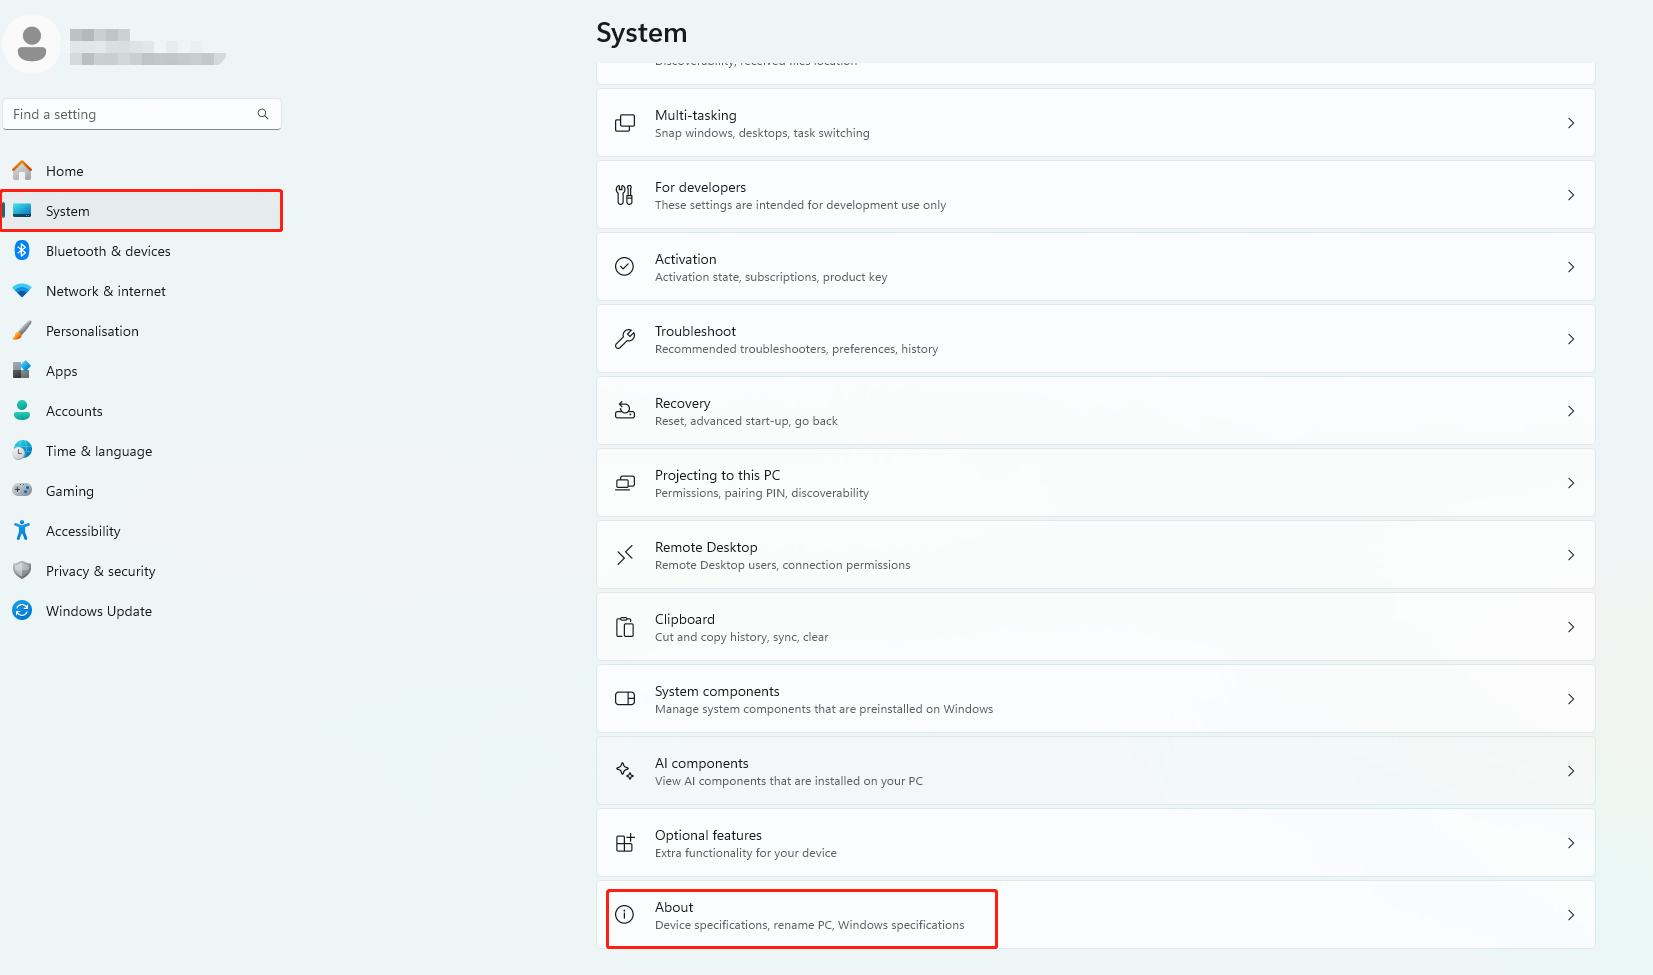This screenshot has width=1653, height=975.
Task: Click 'Manage system components' description text
Action: [x=824, y=709]
